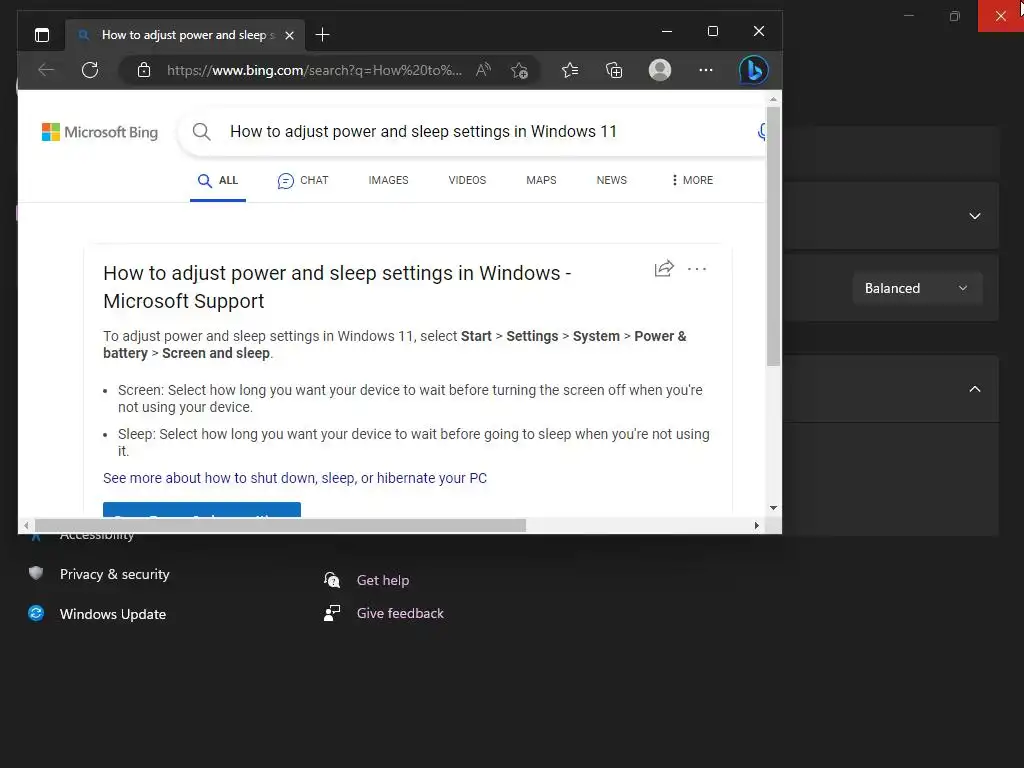Screen dimensions: 1024x768
Task: Open the Collections icon
Action: [x=614, y=70]
